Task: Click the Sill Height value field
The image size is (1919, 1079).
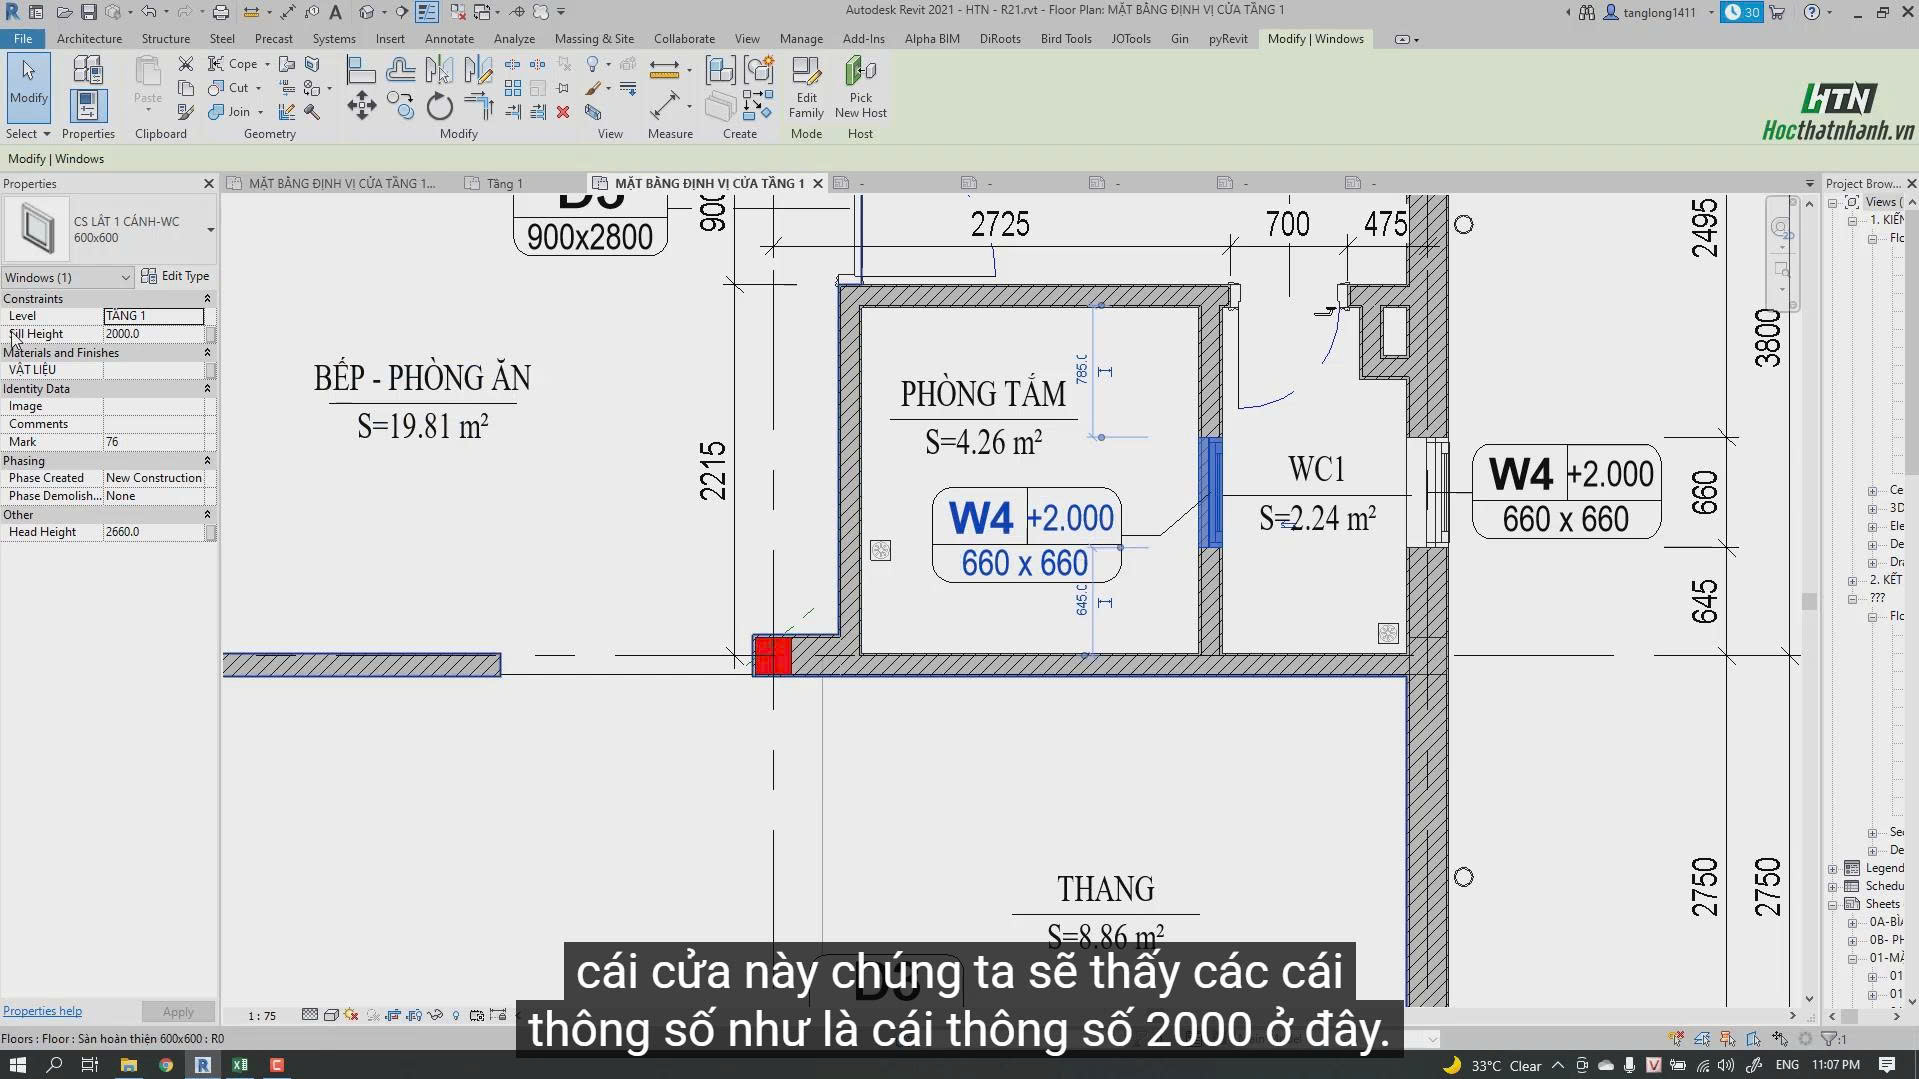Action: [154, 334]
